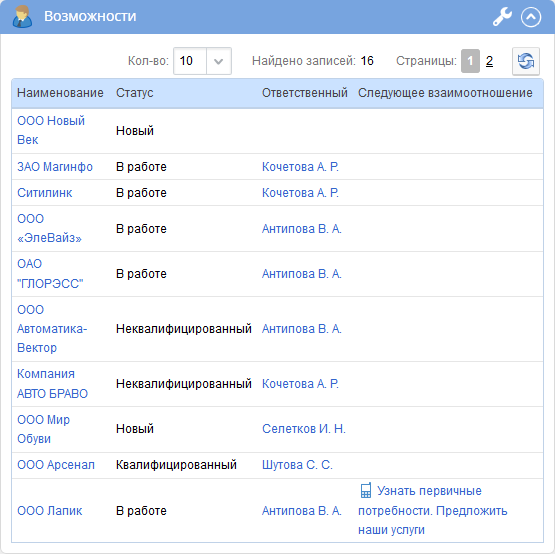Click the Следующее взаимоотношение column header

click(445, 93)
